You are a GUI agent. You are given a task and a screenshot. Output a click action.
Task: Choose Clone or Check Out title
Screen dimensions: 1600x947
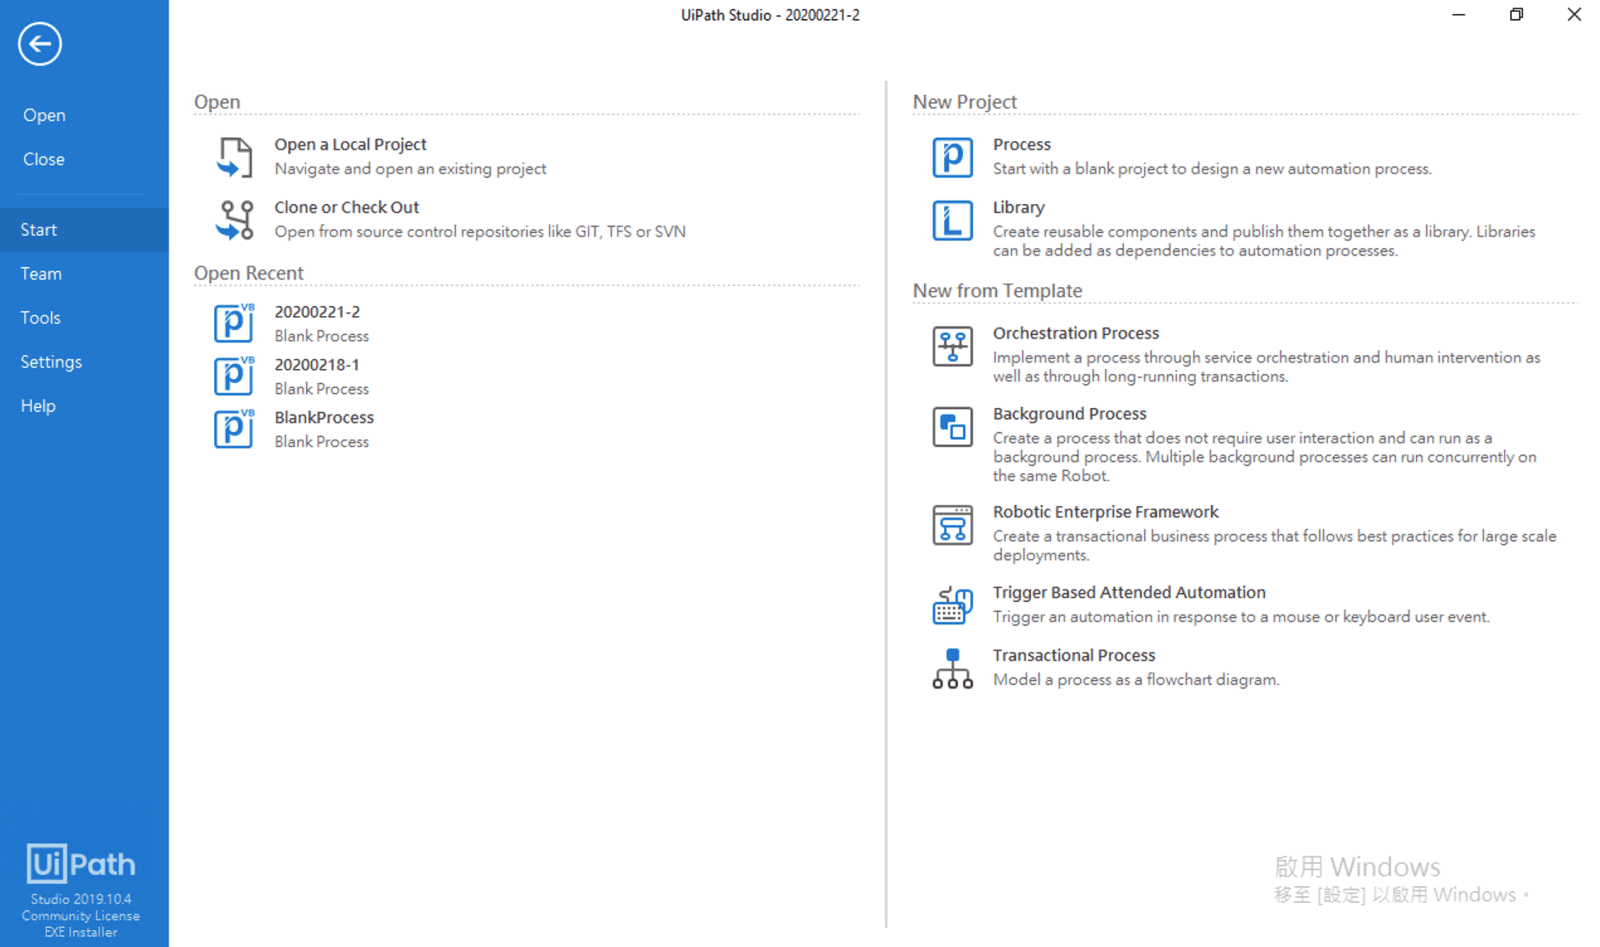tap(347, 207)
